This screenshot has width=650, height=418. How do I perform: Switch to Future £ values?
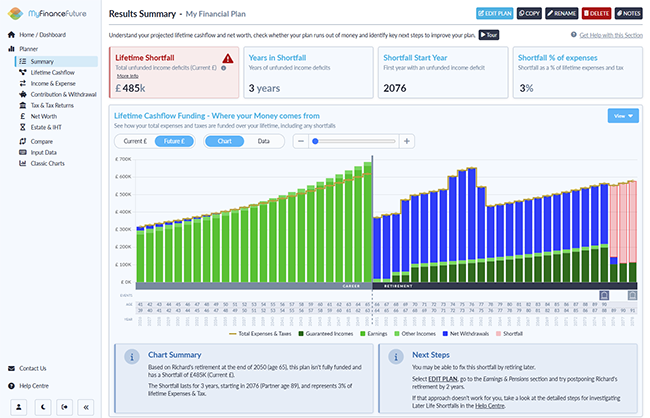tap(174, 141)
